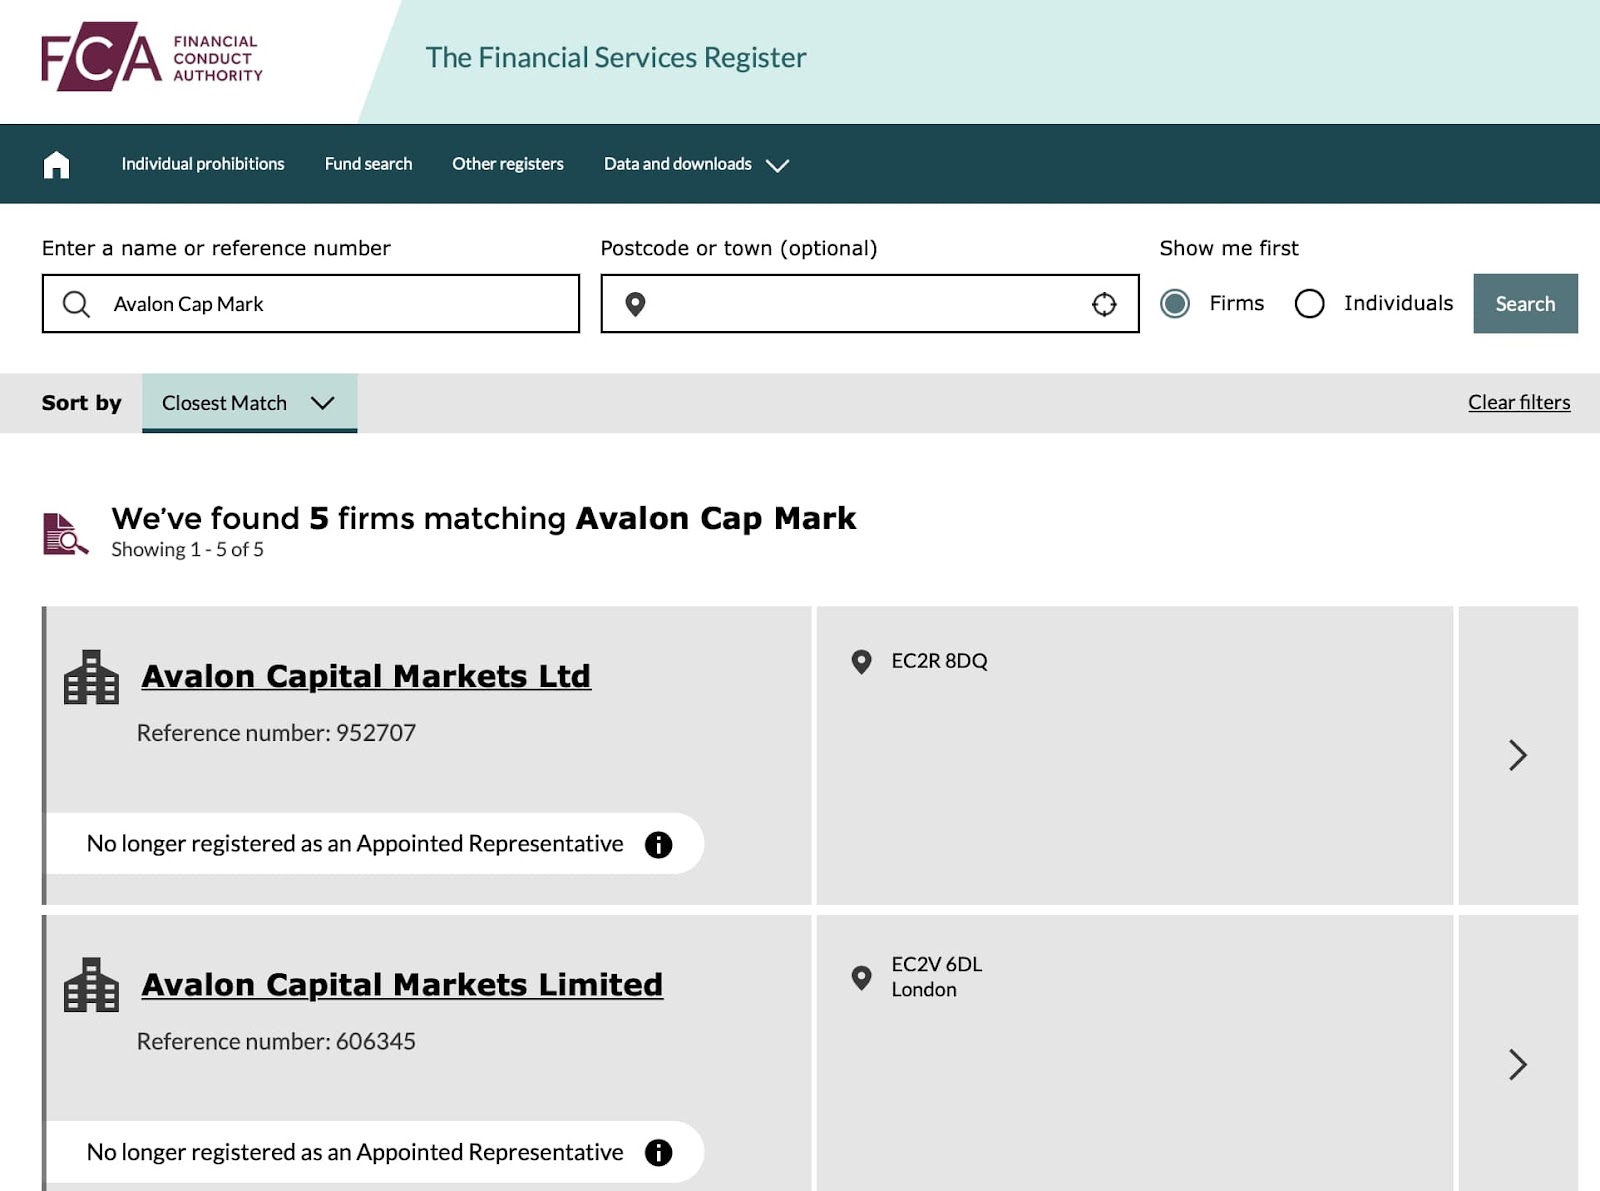Viewport: 1600px width, 1191px height.
Task: Open Fund search page
Action: point(368,164)
